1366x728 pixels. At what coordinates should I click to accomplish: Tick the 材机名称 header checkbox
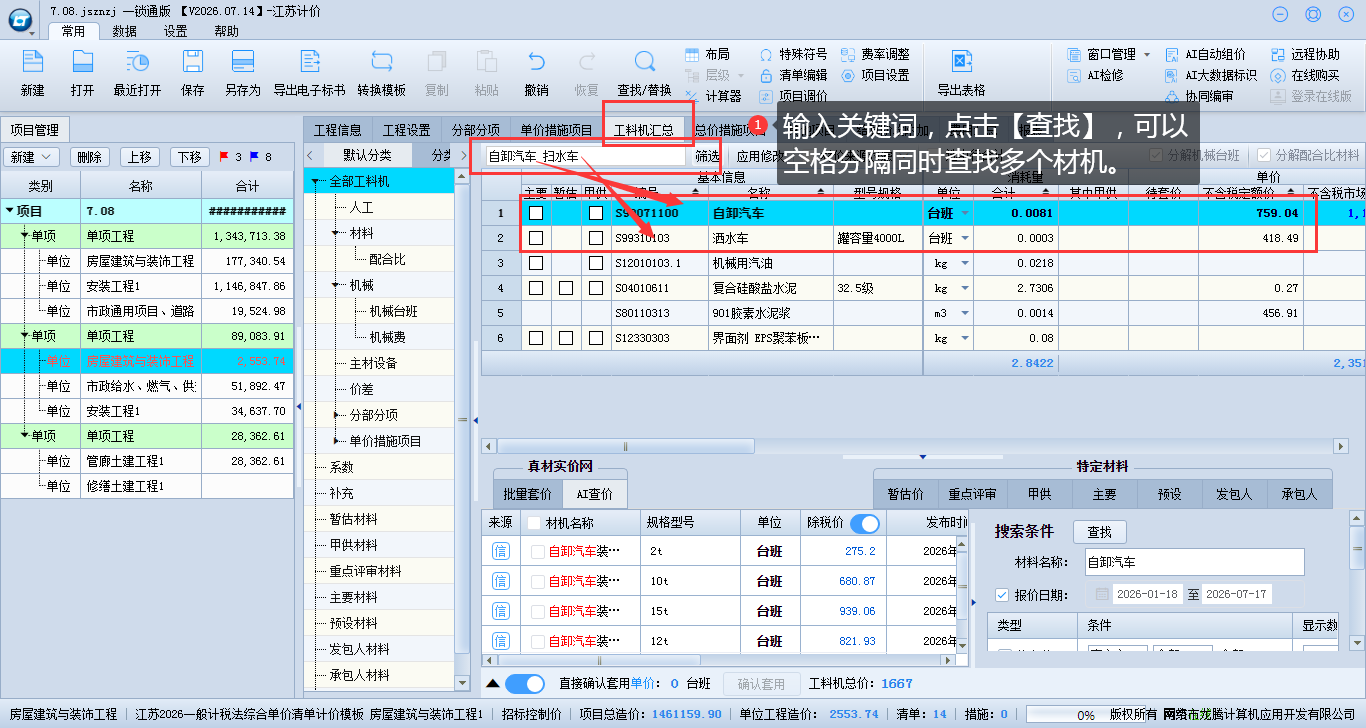click(534, 523)
